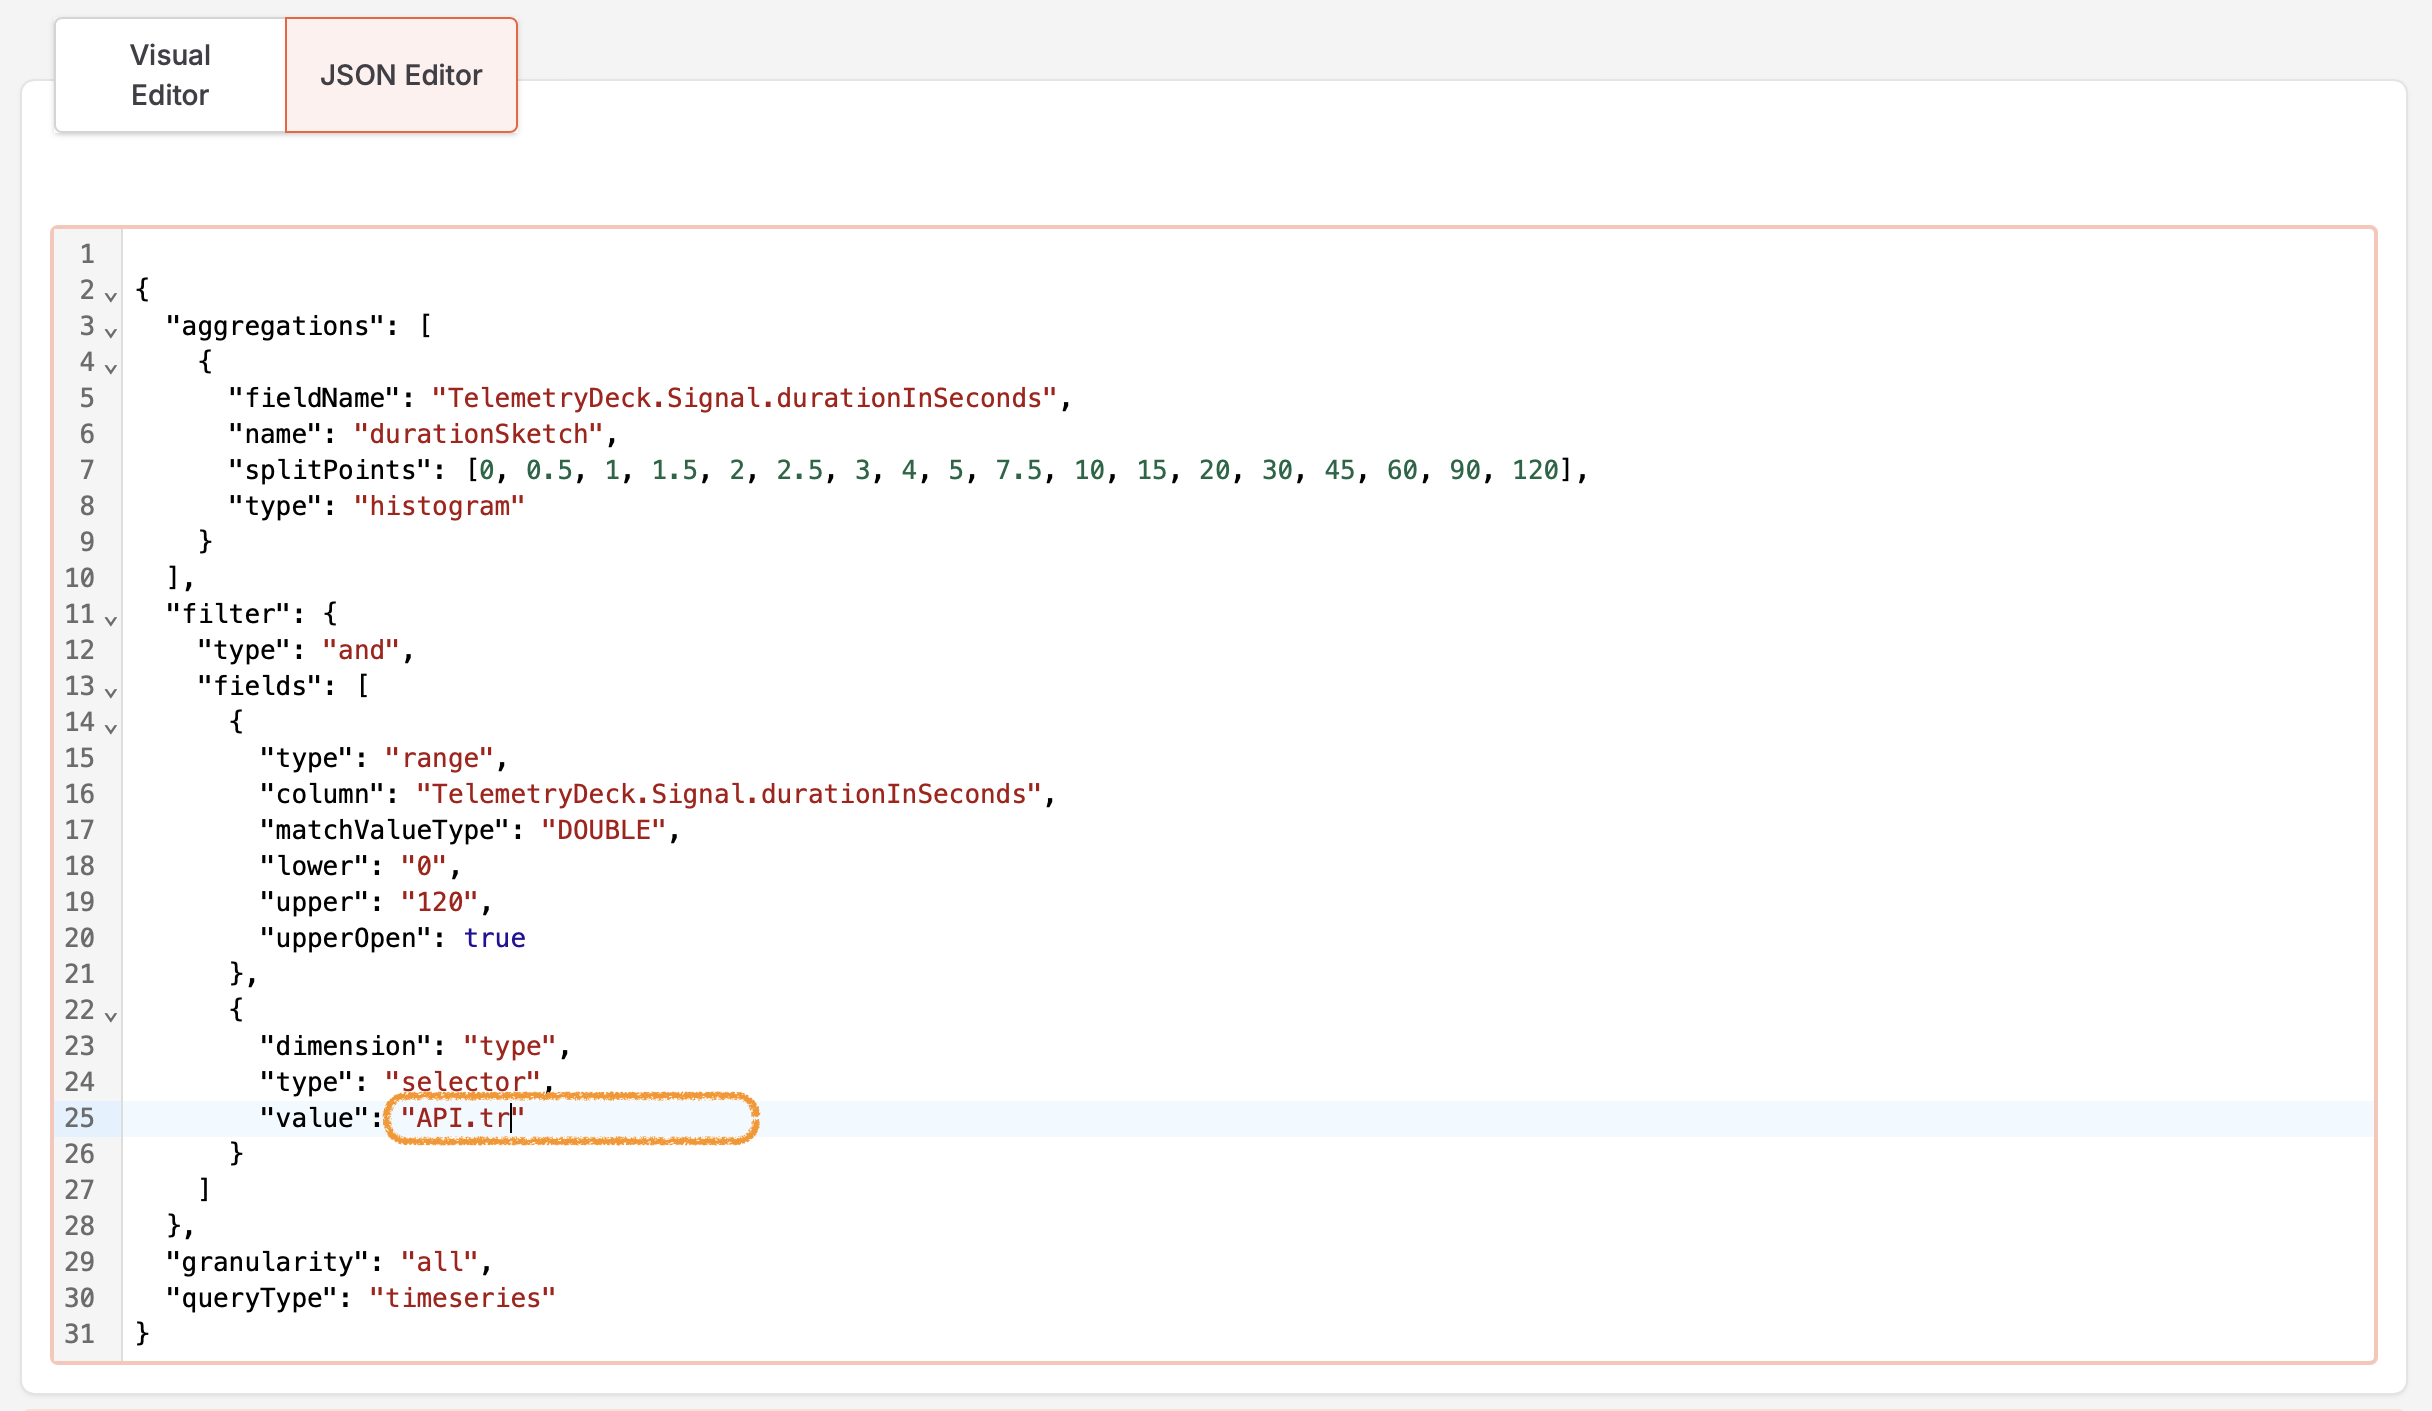
Task: Select the durationSketch name value
Action: (480, 433)
